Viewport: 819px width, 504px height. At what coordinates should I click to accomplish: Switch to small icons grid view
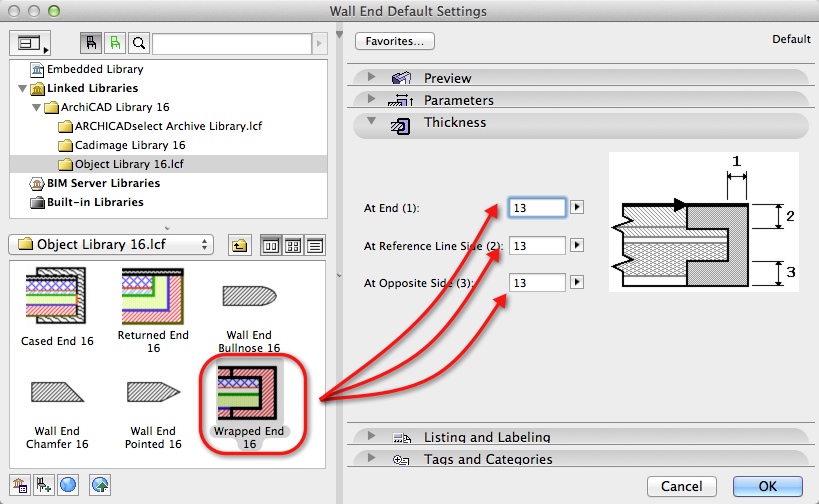293,245
